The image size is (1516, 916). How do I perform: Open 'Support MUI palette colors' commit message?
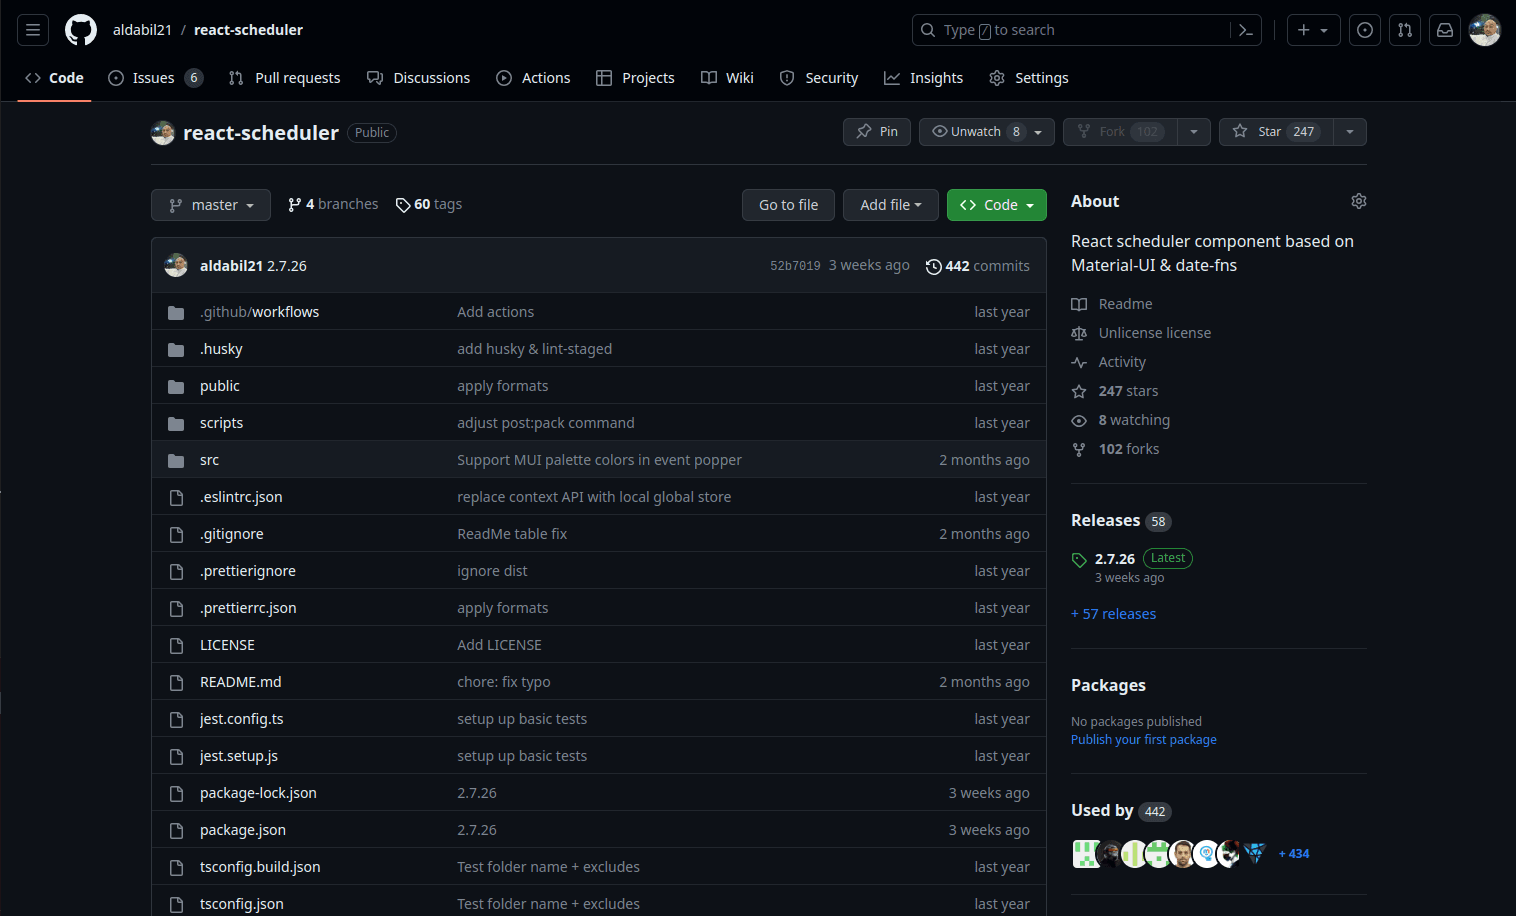tap(599, 460)
